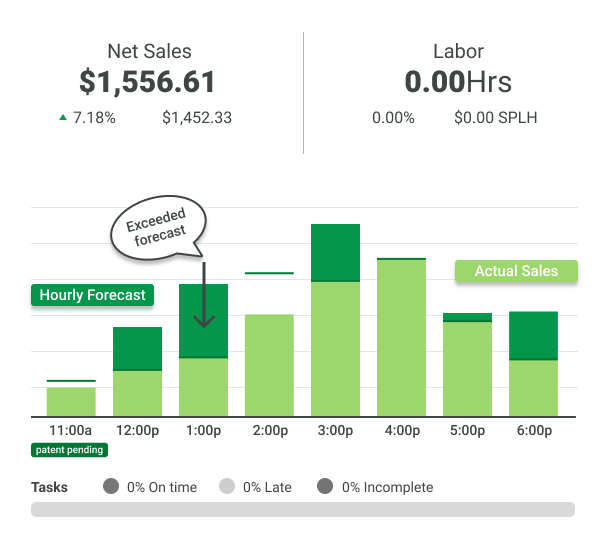Click the patent pending badge

(x=69, y=450)
